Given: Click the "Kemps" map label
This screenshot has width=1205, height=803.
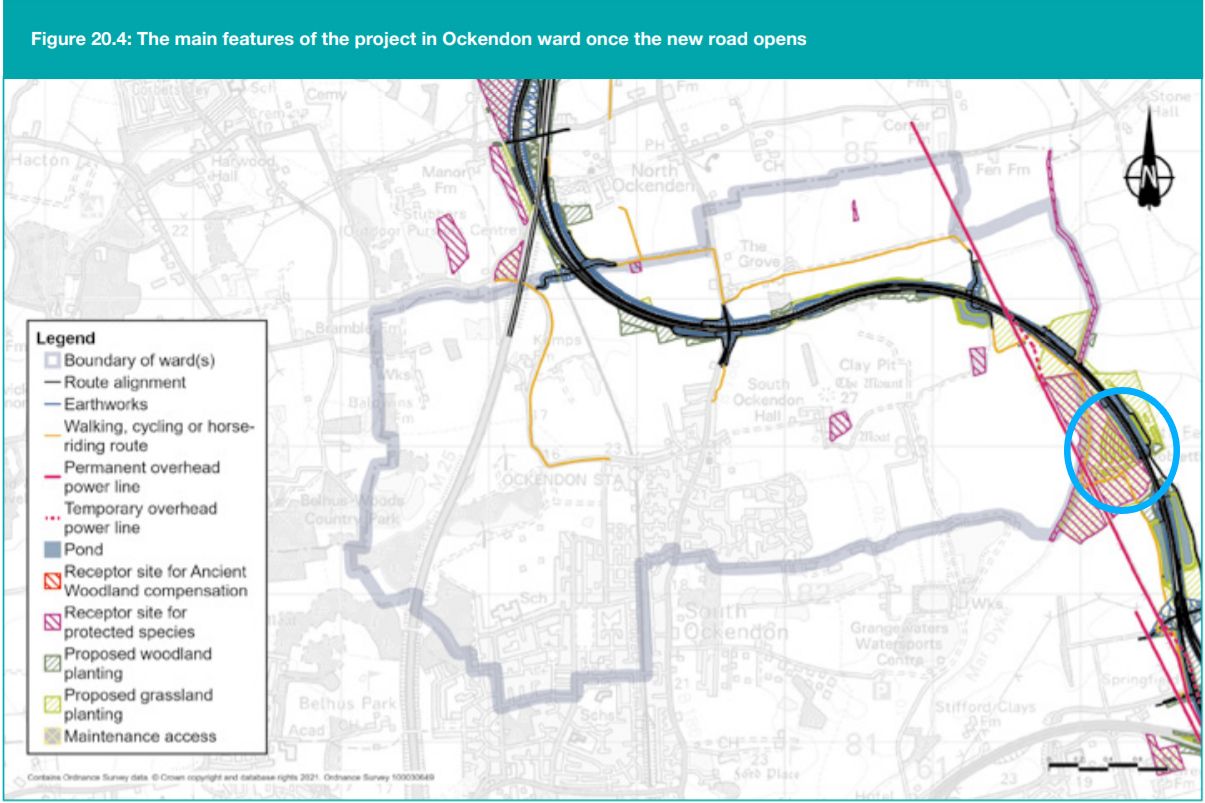Looking at the screenshot, I should [x=557, y=341].
